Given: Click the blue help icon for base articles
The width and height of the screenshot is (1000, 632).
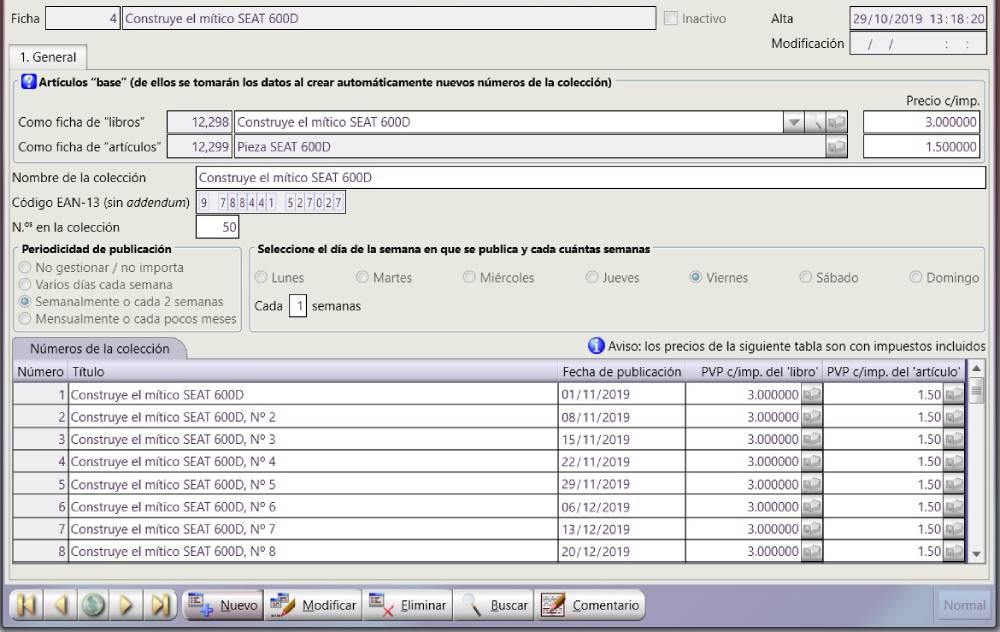Looking at the screenshot, I should (28, 83).
